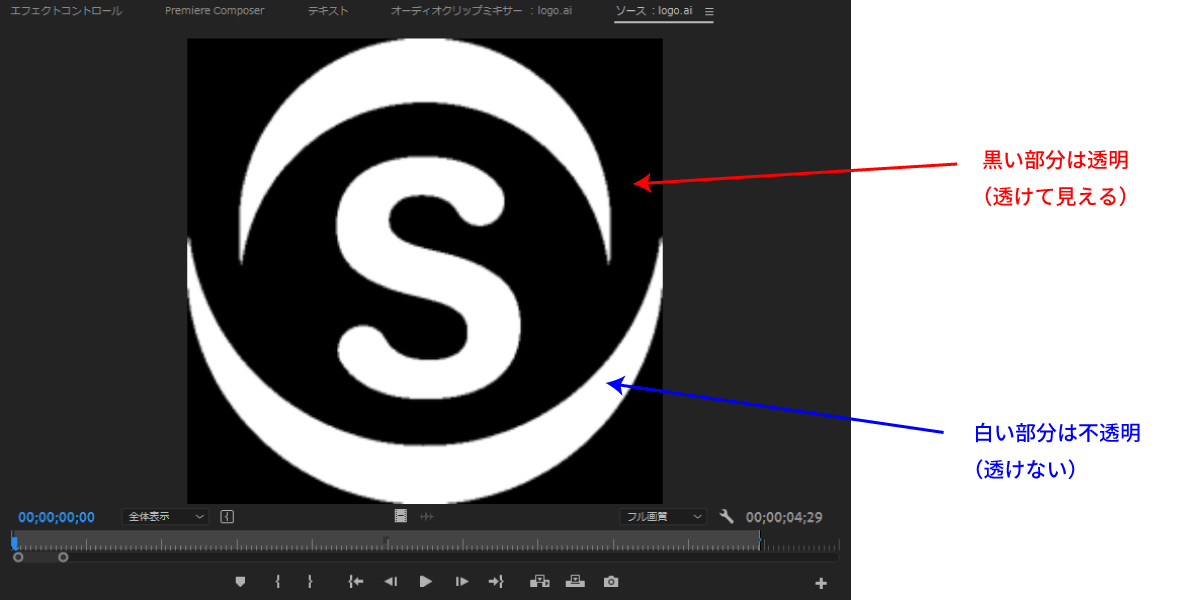This screenshot has height=600, width=1200.
Task: Open the ソース panel hamburger menu
Action: tap(709, 11)
